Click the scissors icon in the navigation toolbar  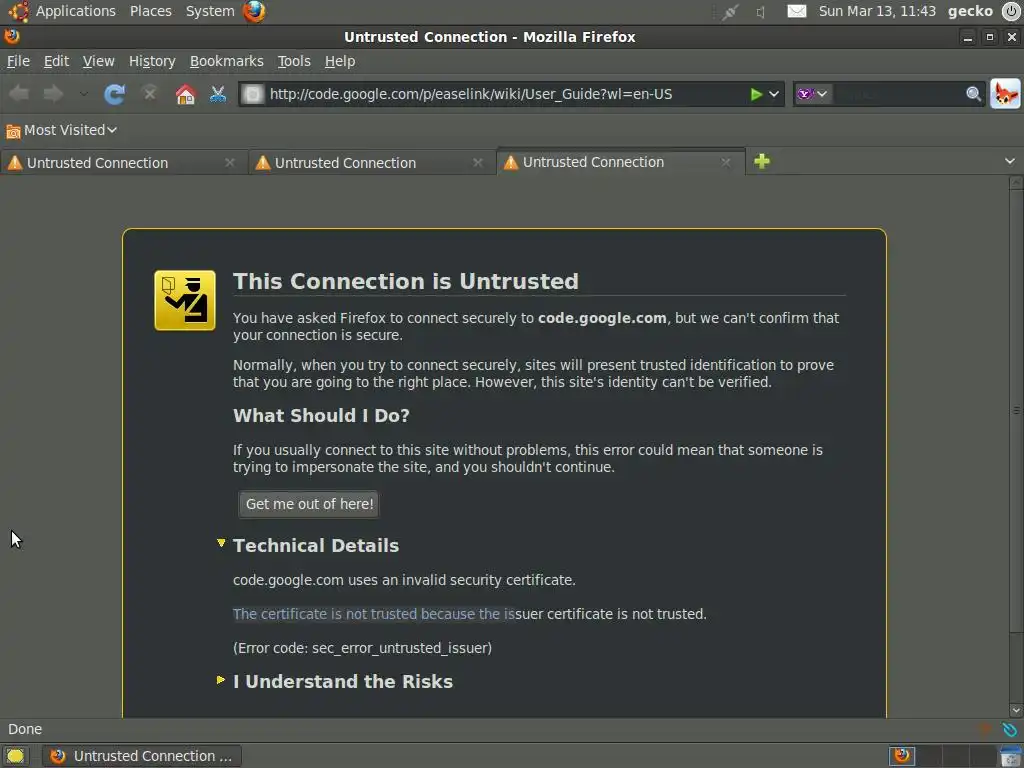point(218,94)
